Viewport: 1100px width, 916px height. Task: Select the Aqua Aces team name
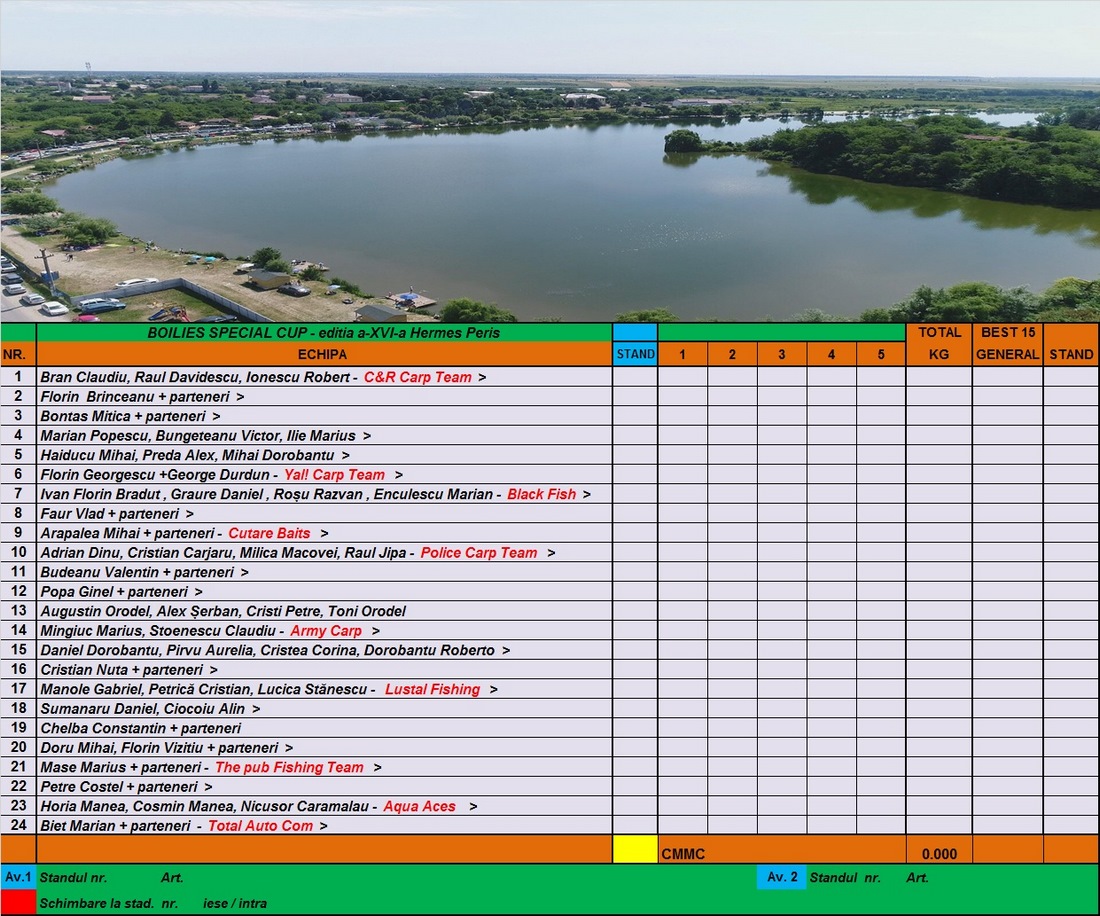[x=419, y=807]
